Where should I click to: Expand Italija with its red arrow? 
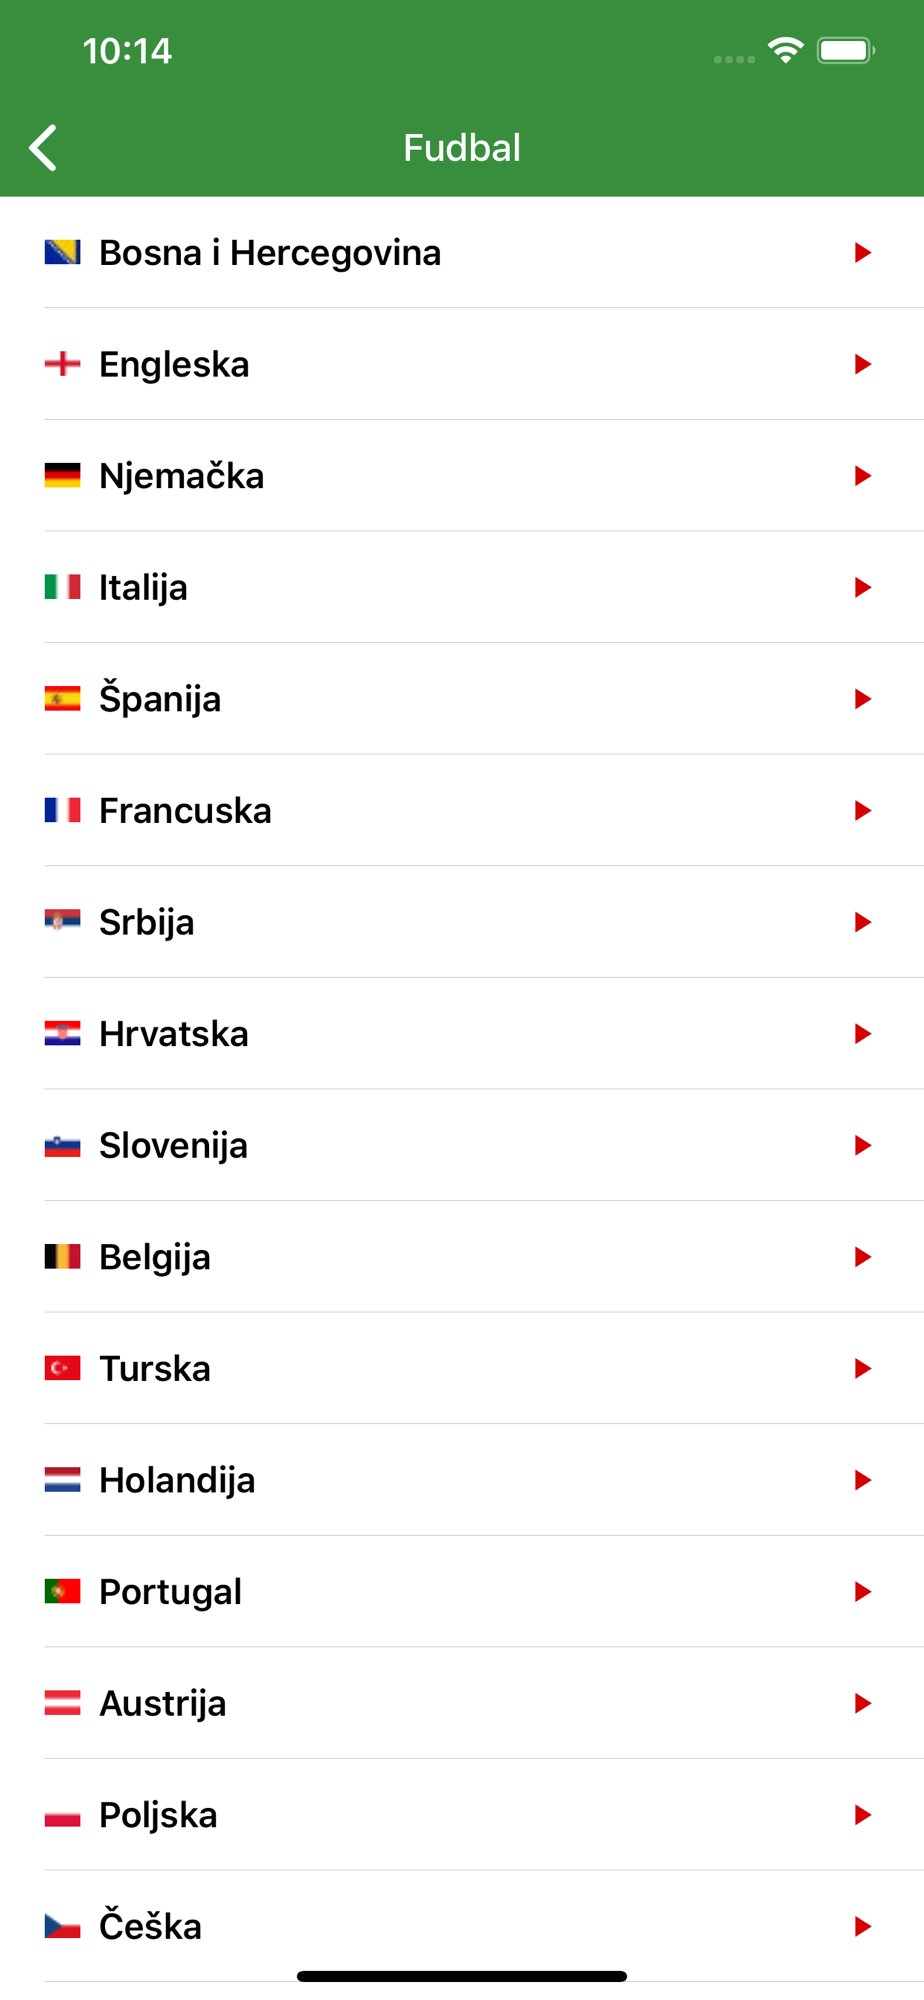(862, 587)
